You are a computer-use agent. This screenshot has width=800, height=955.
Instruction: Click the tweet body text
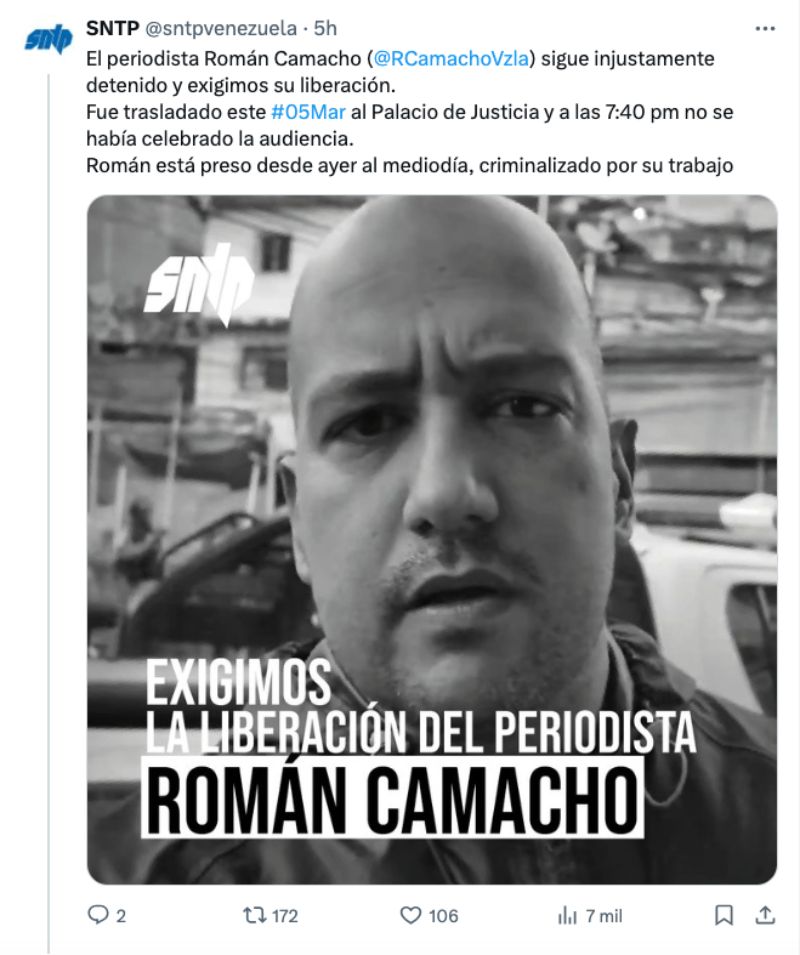coord(410,112)
